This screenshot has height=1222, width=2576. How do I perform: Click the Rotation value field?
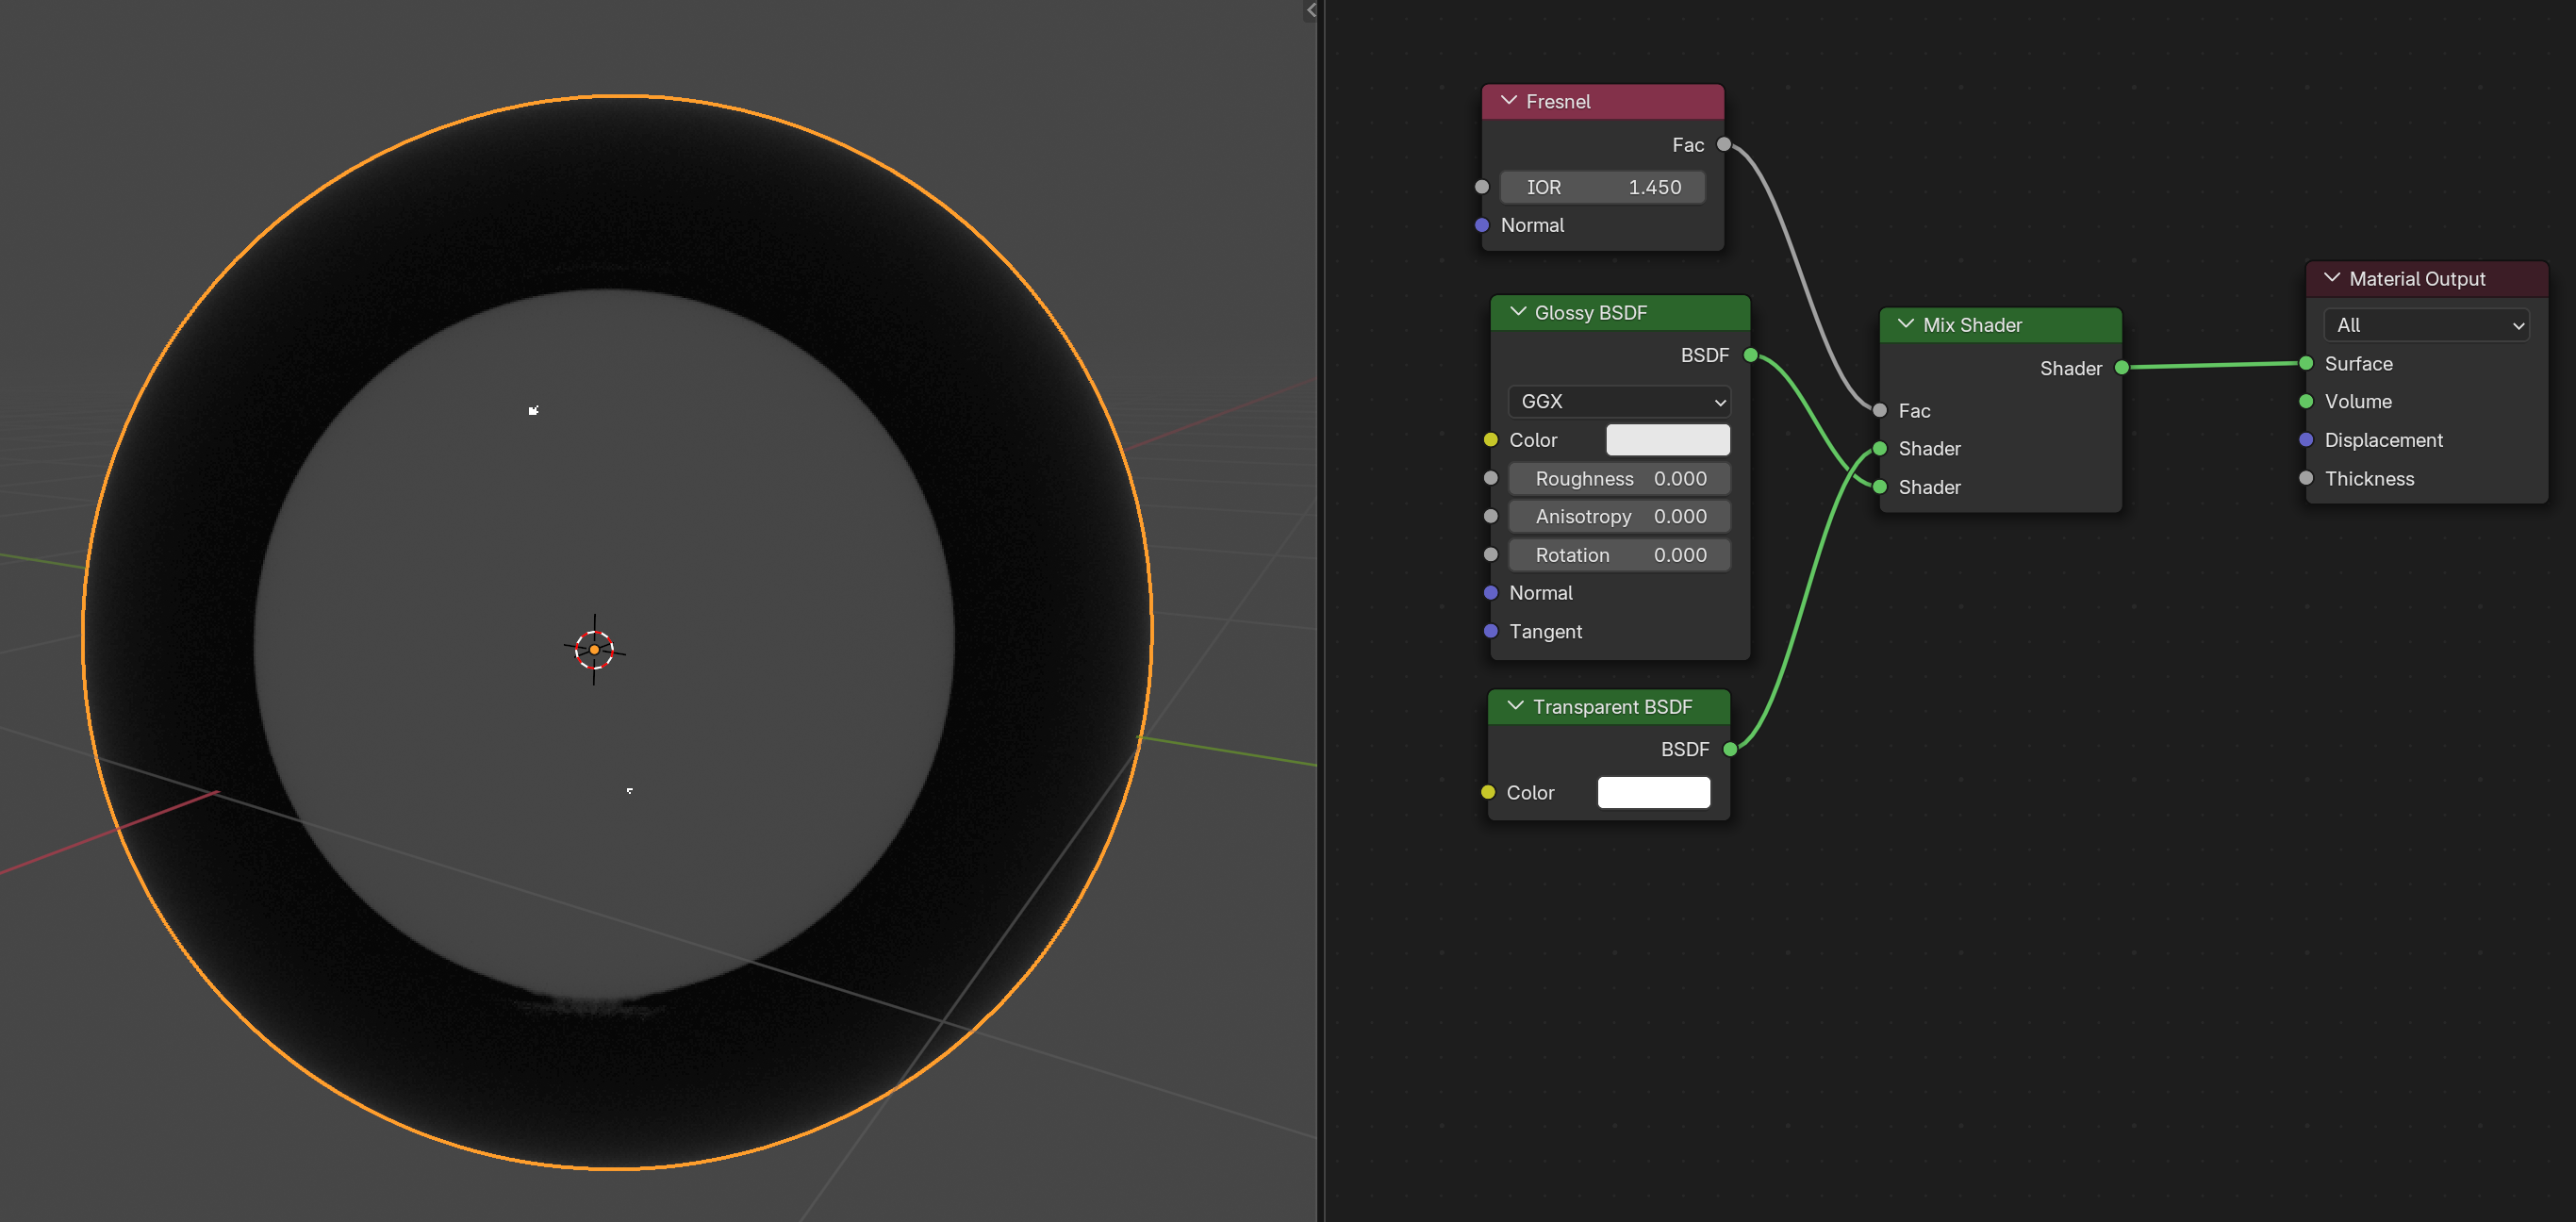tap(1618, 555)
